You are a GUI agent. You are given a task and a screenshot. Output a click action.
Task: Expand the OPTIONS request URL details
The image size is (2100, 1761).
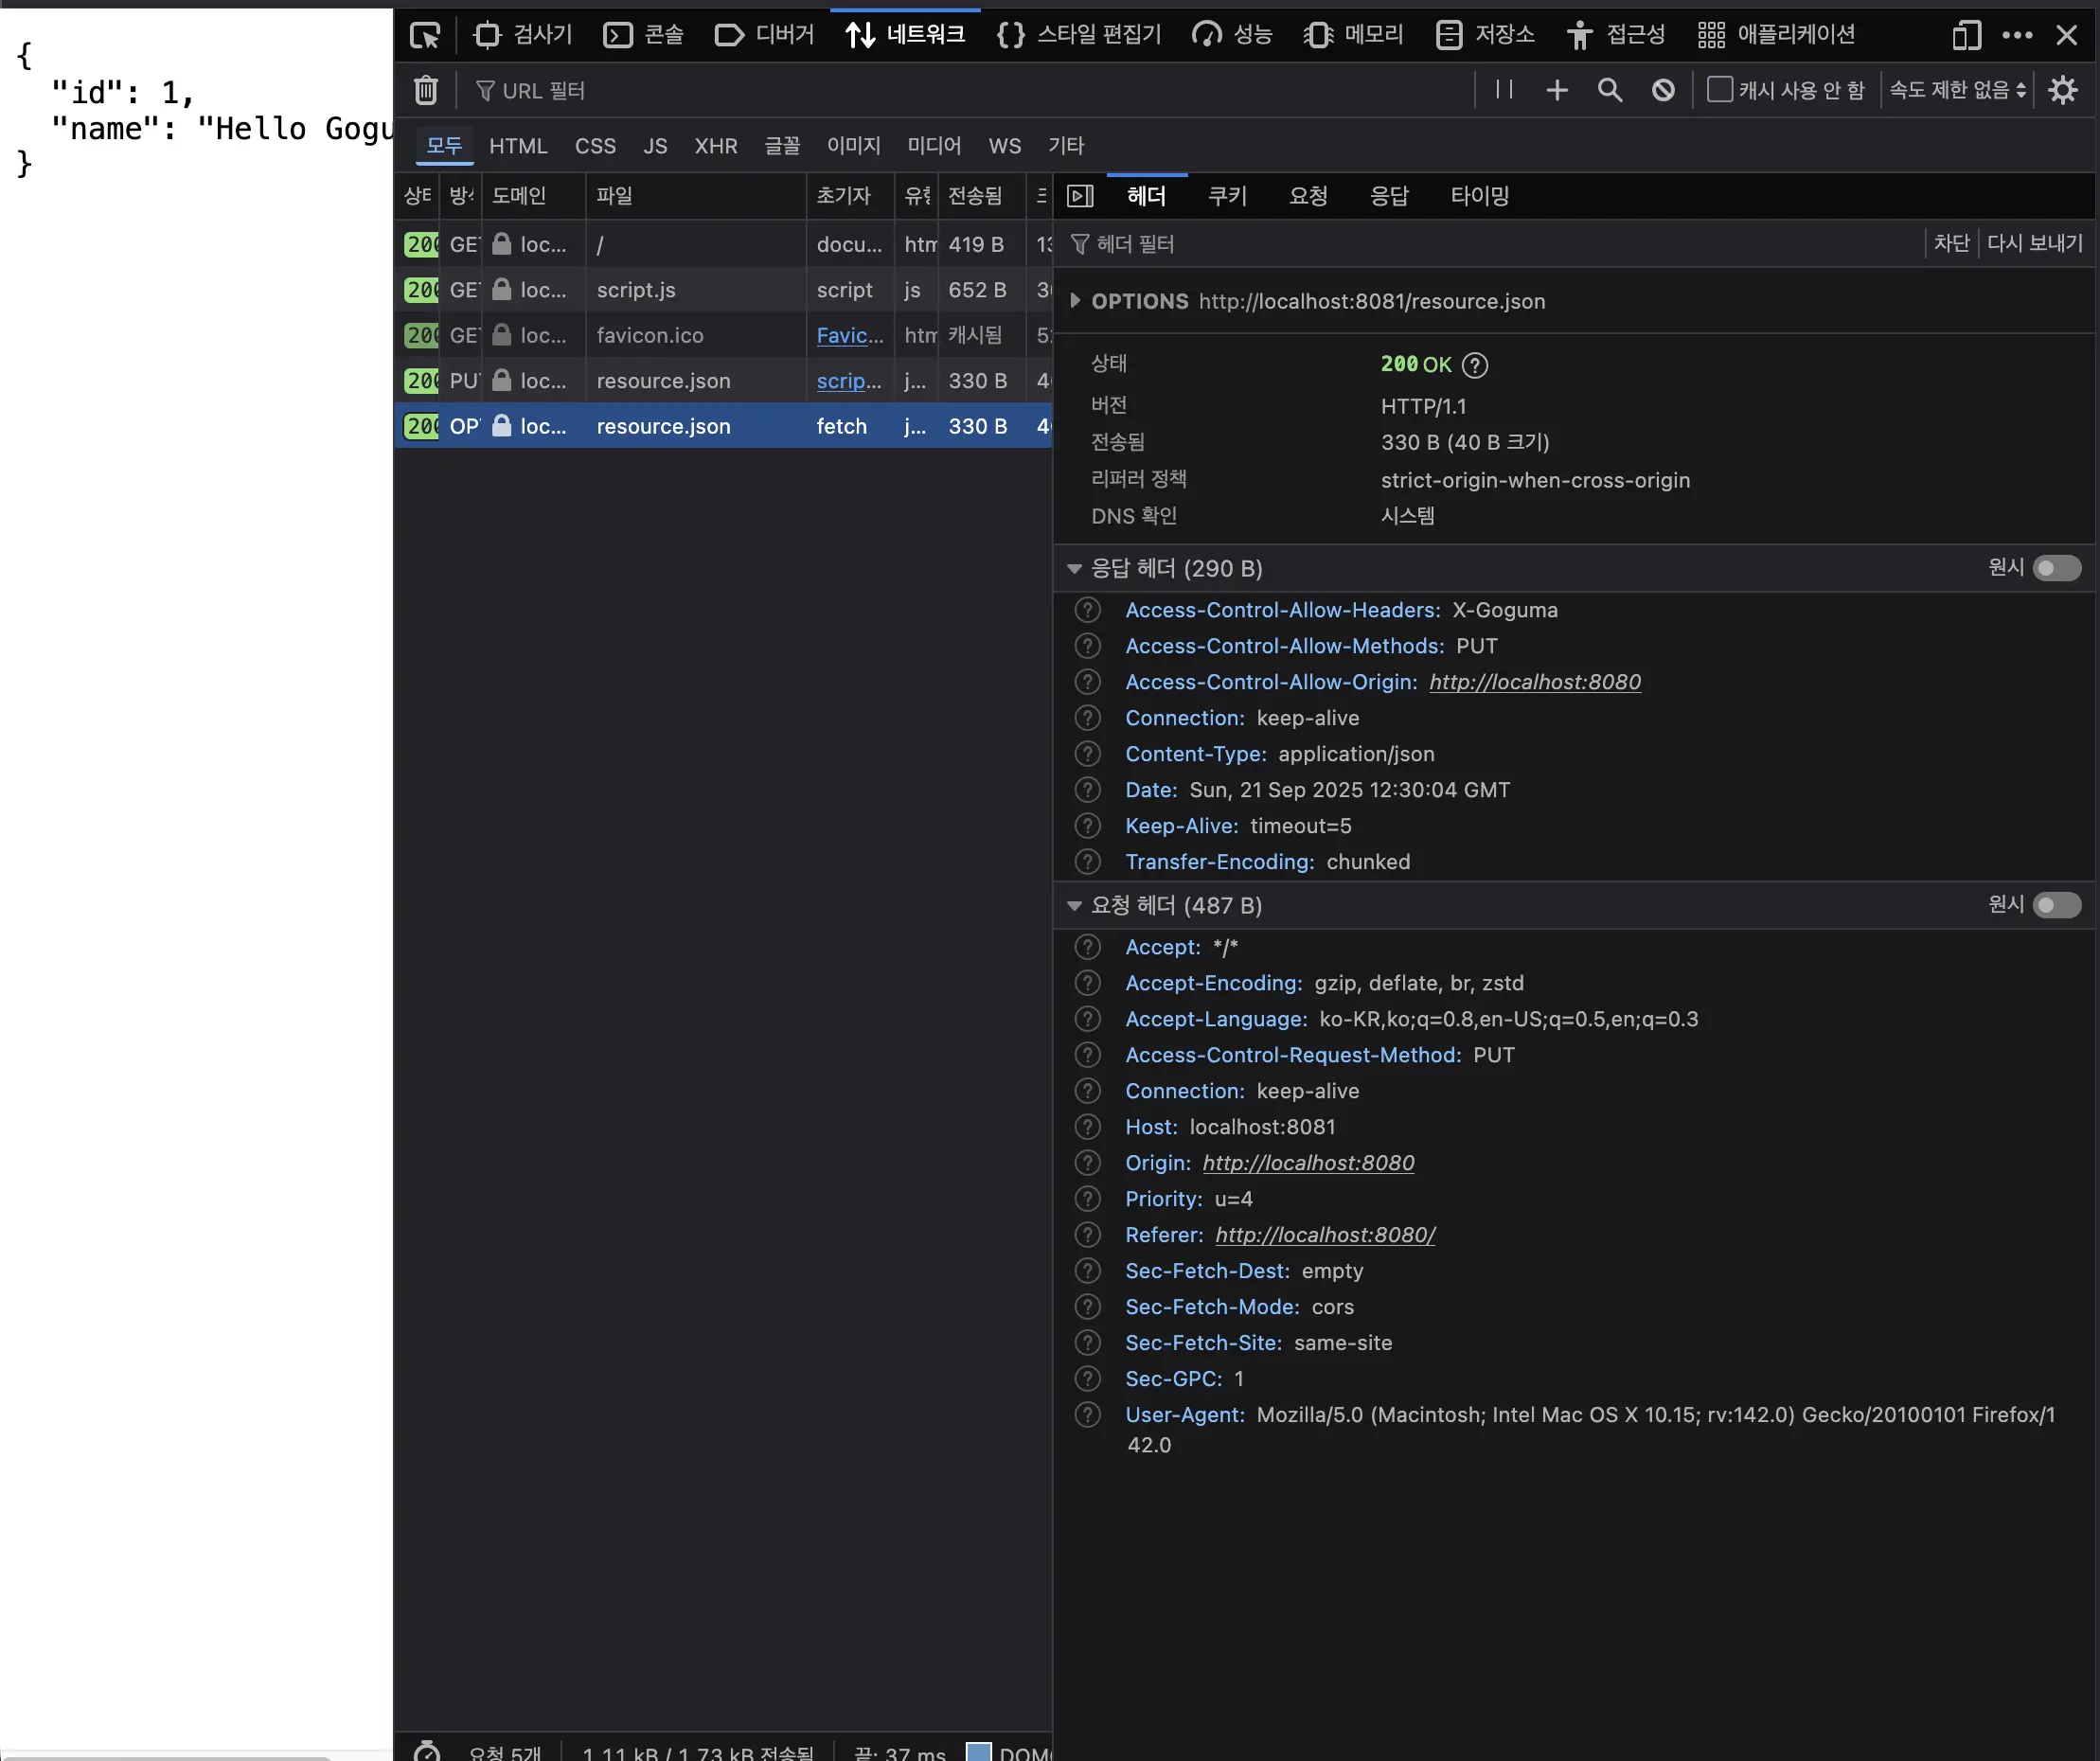tap(1075, 301)
